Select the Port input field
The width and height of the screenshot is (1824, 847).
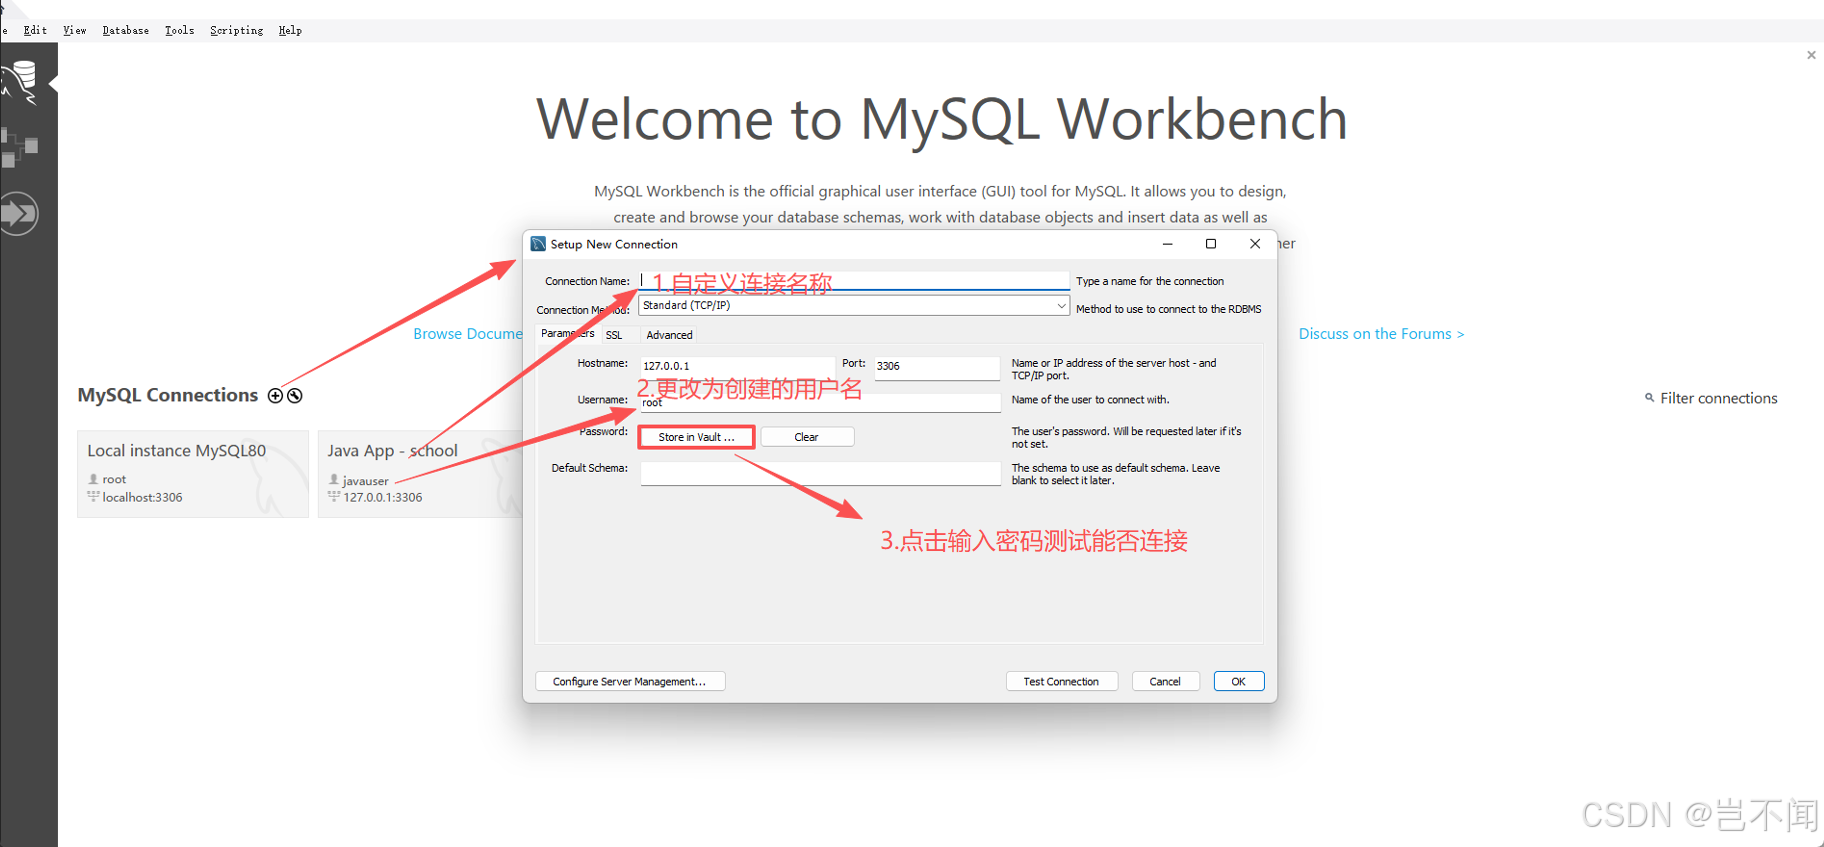937,366
